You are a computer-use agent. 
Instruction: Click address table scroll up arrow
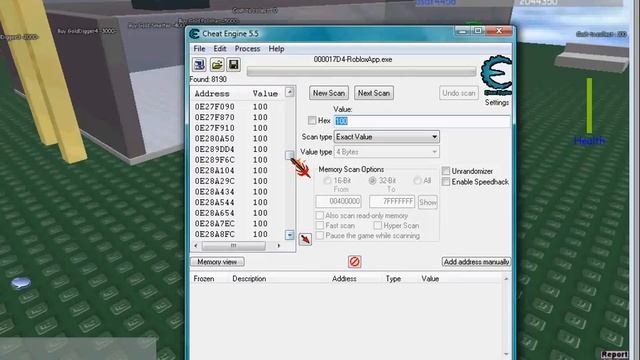[x=506, y=279]
